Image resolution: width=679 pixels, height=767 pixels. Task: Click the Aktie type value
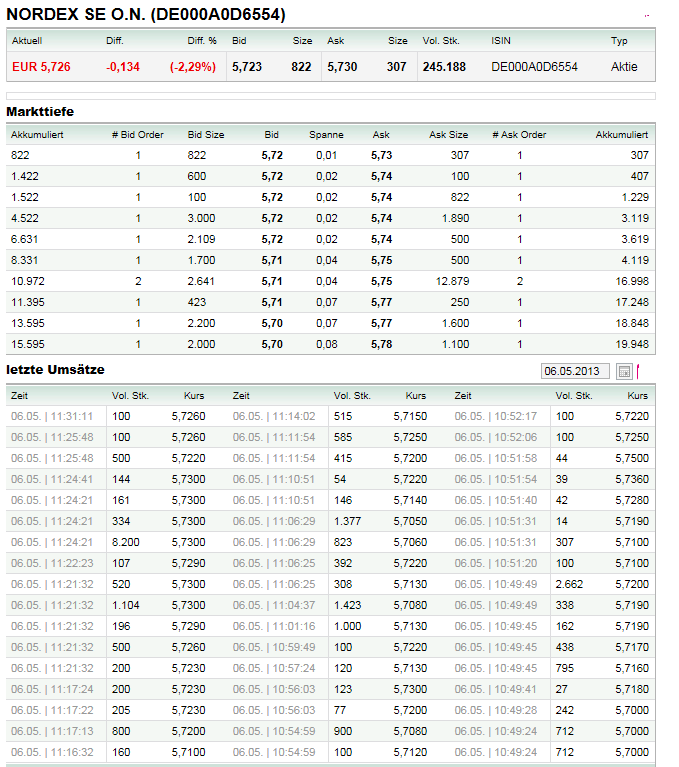[x=624, y=67]
